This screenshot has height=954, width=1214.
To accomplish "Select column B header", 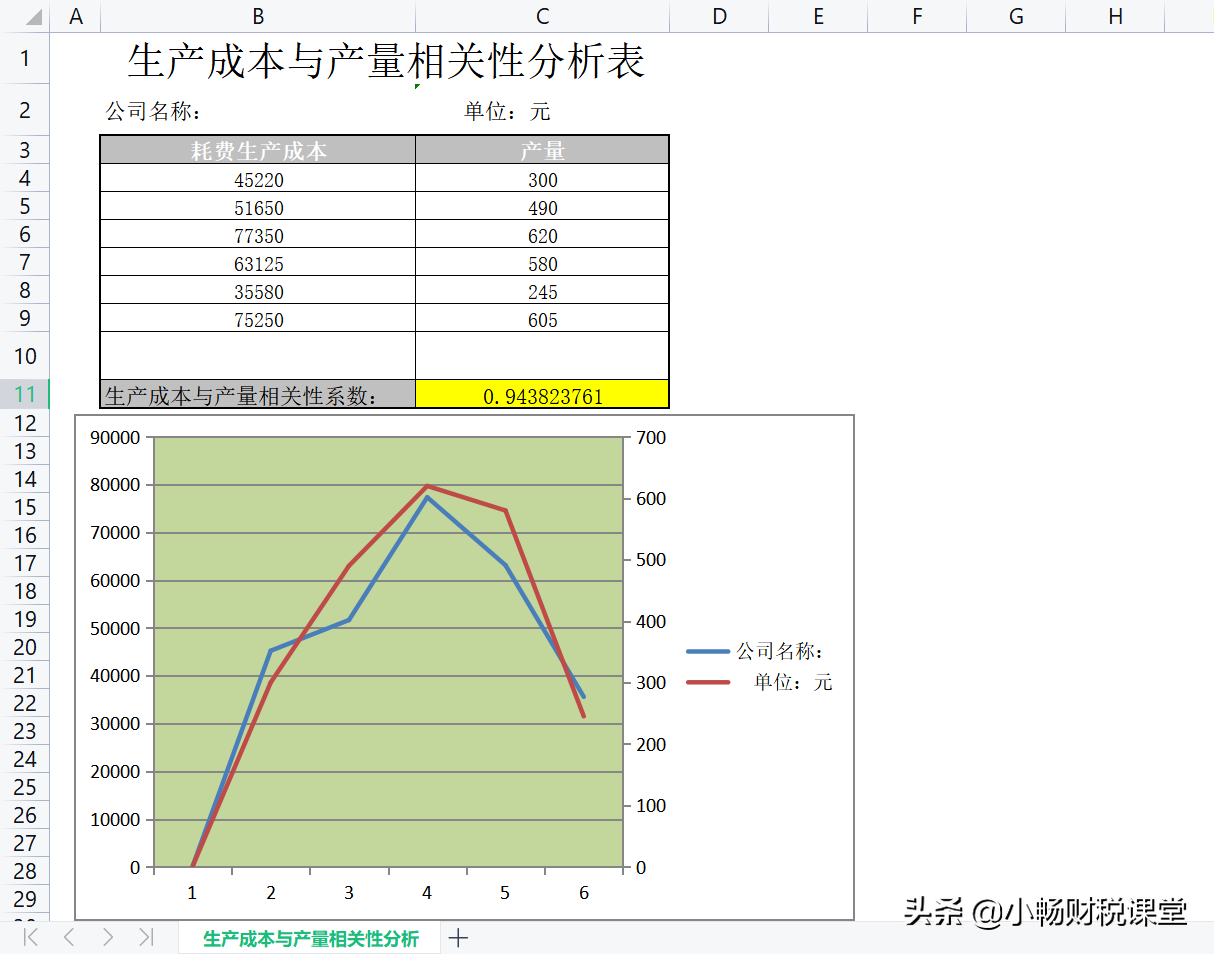I will click(257, 16).
